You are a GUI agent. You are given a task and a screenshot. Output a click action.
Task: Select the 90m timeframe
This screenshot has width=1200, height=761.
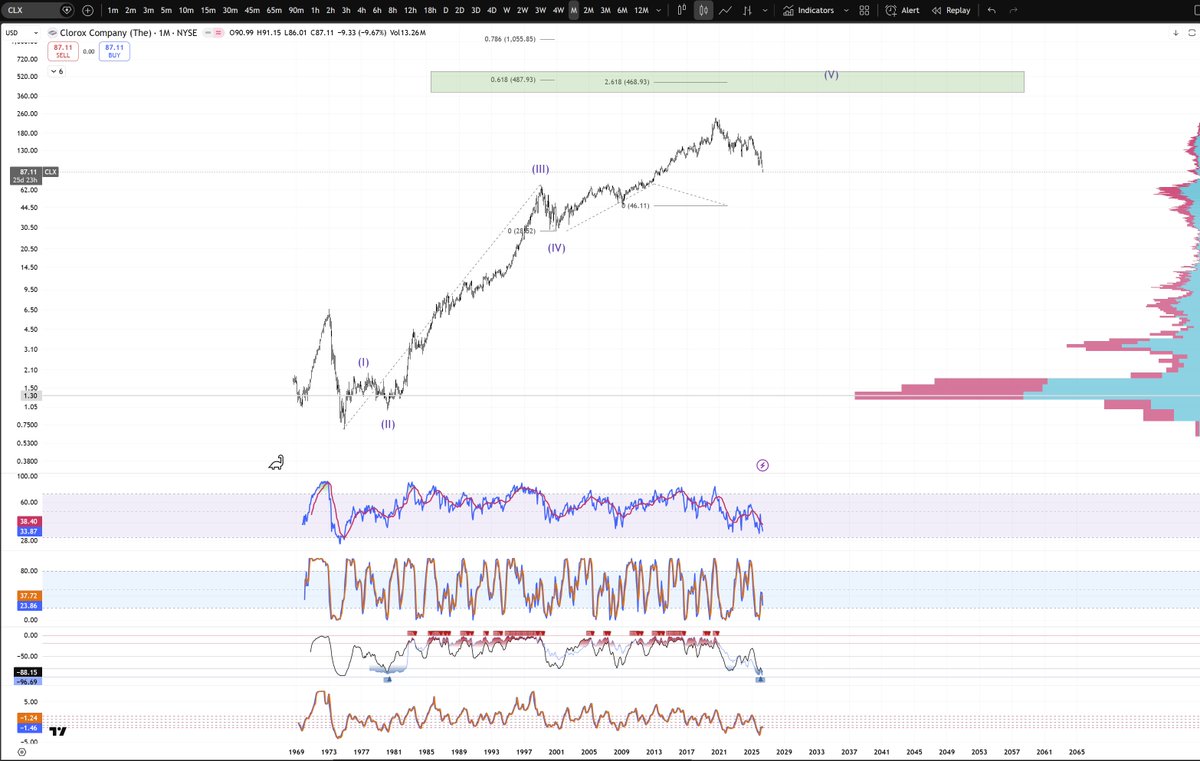[x=296, y=10]
